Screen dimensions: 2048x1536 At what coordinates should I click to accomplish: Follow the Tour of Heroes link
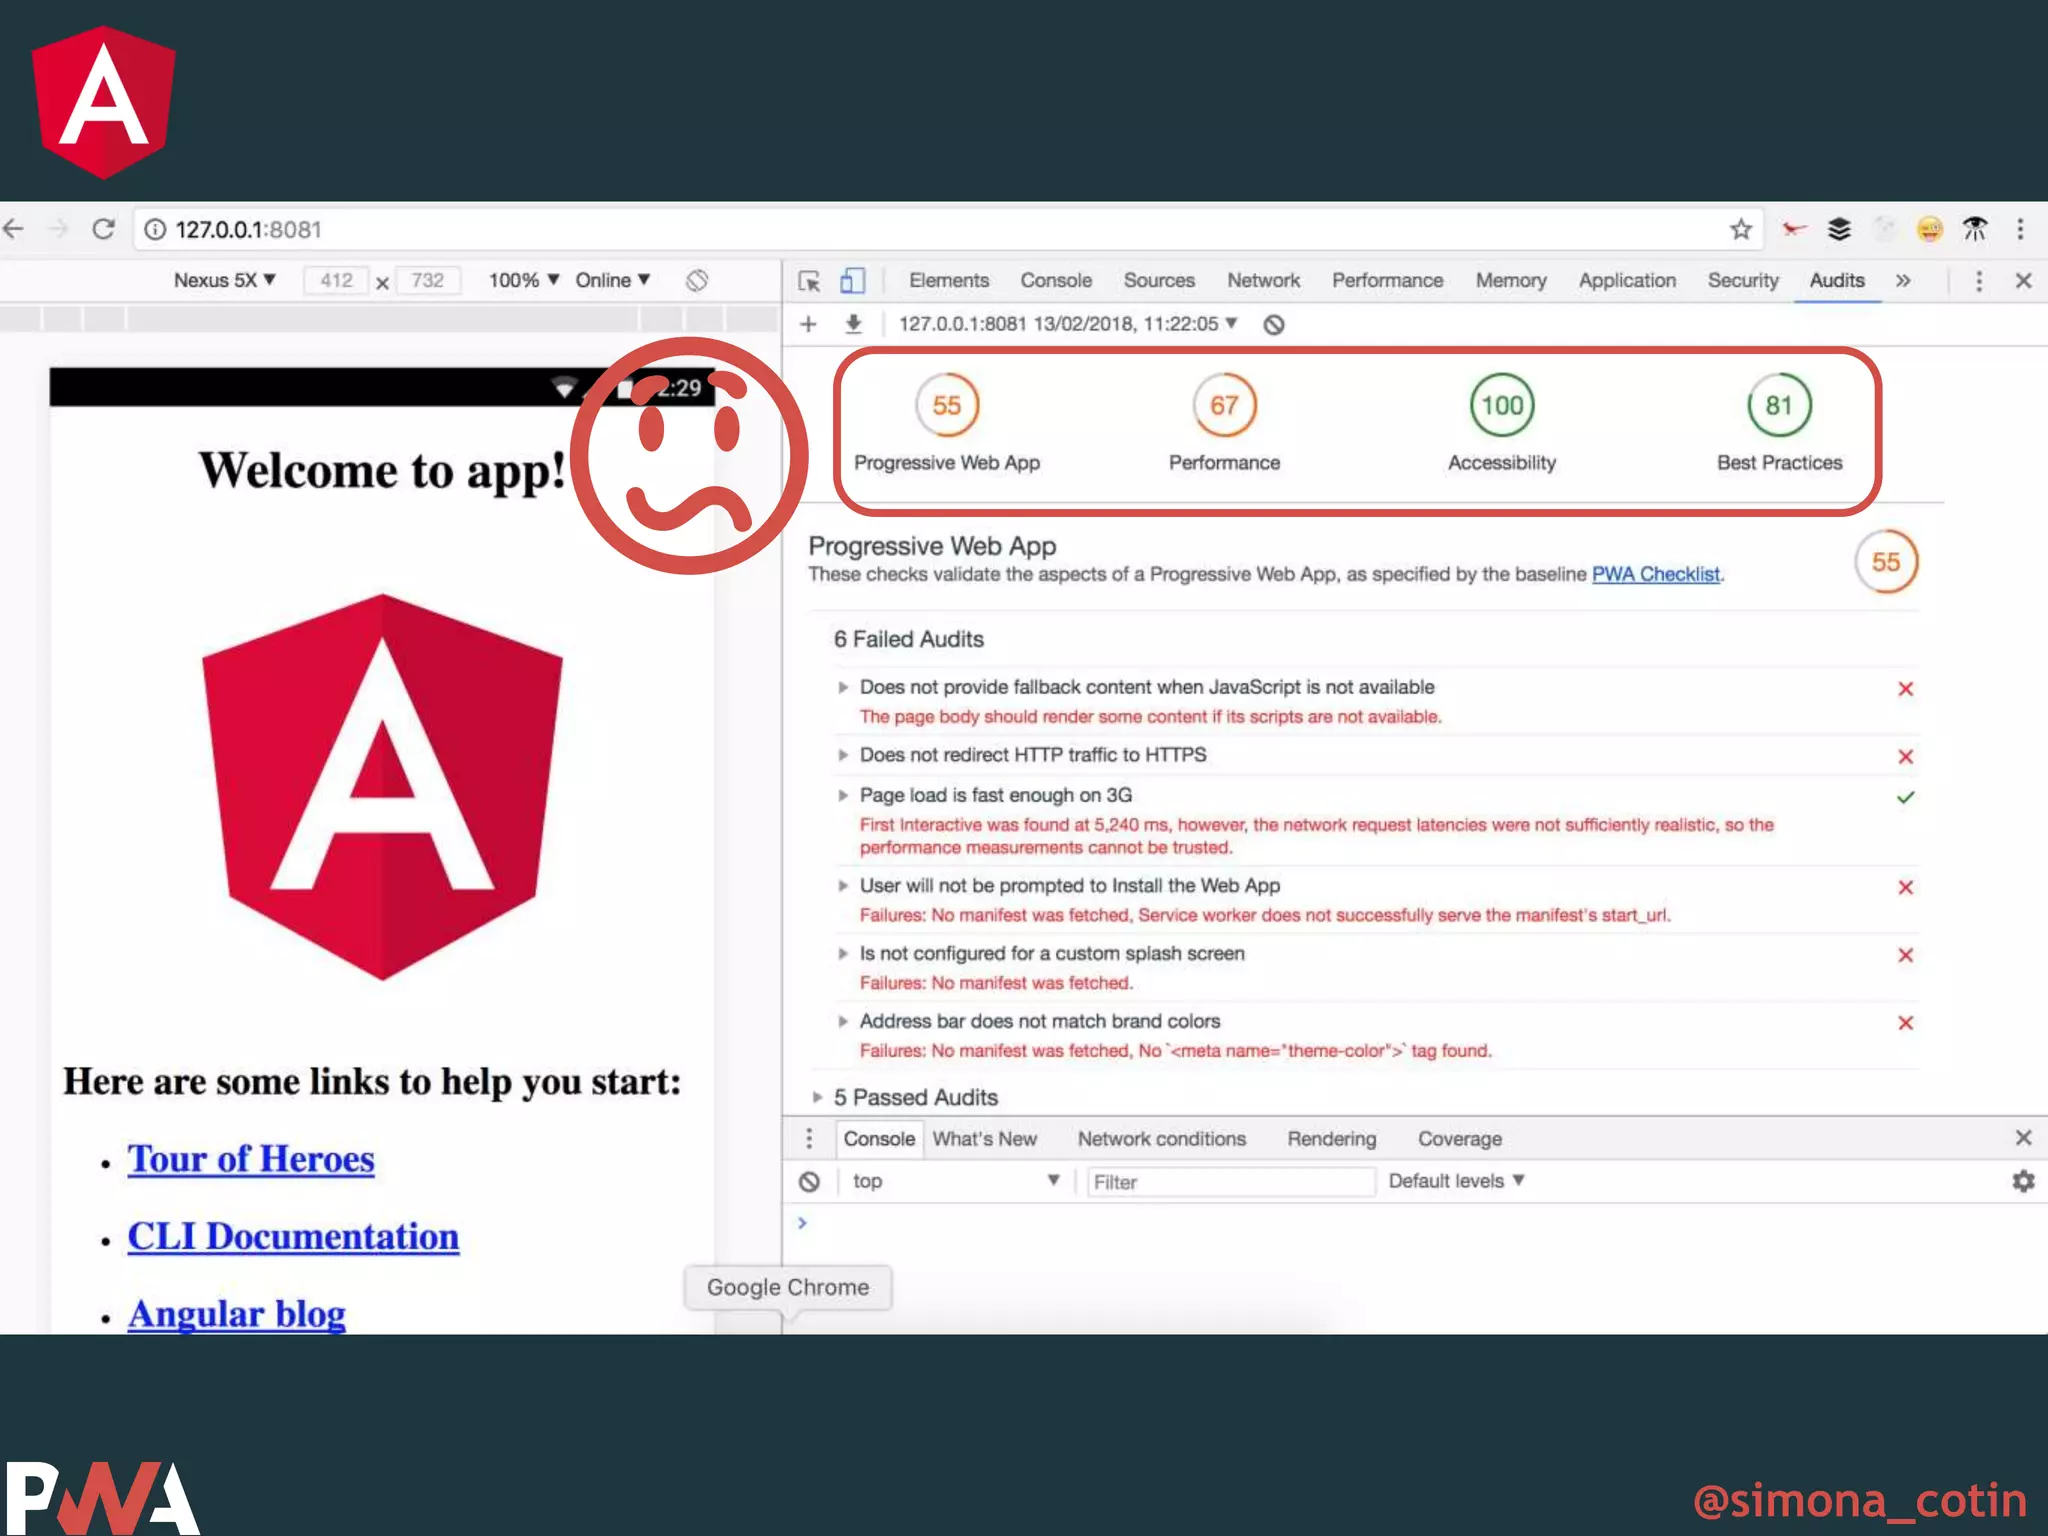coord(251,1159)
